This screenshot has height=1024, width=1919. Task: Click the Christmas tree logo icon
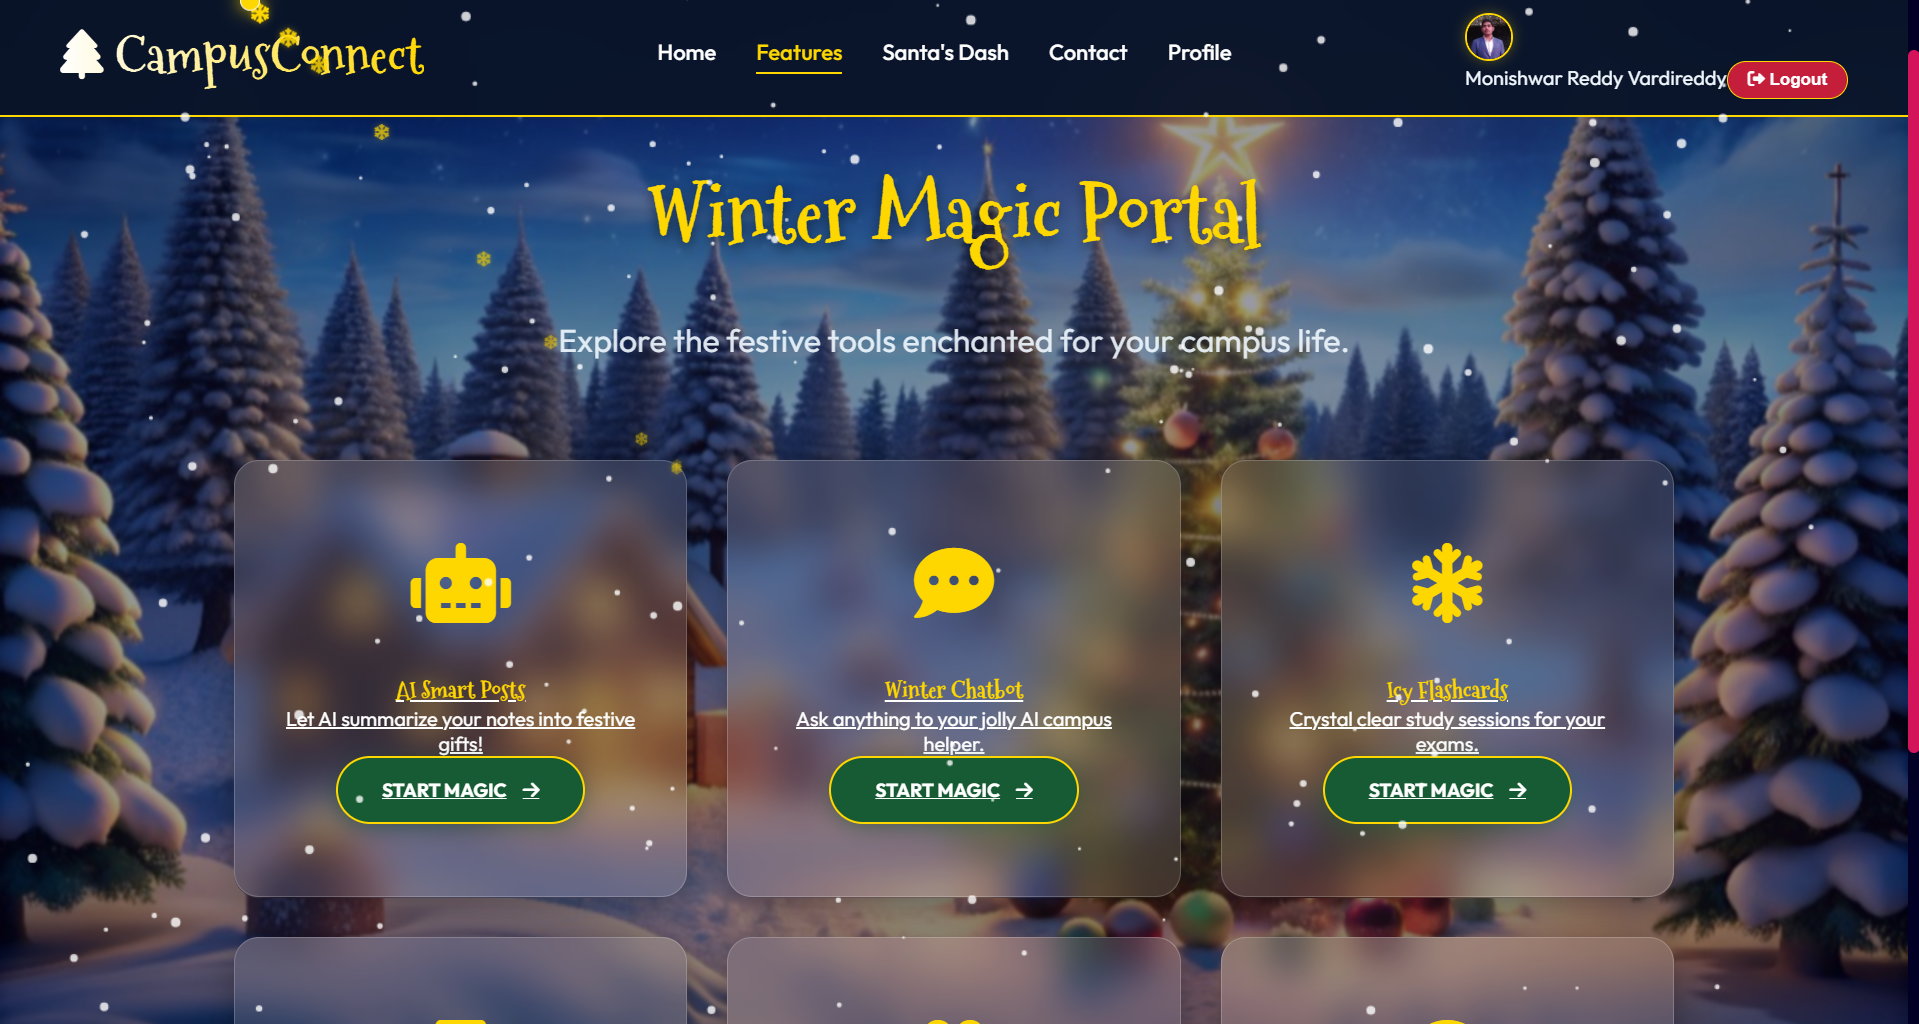pos(82,53)
